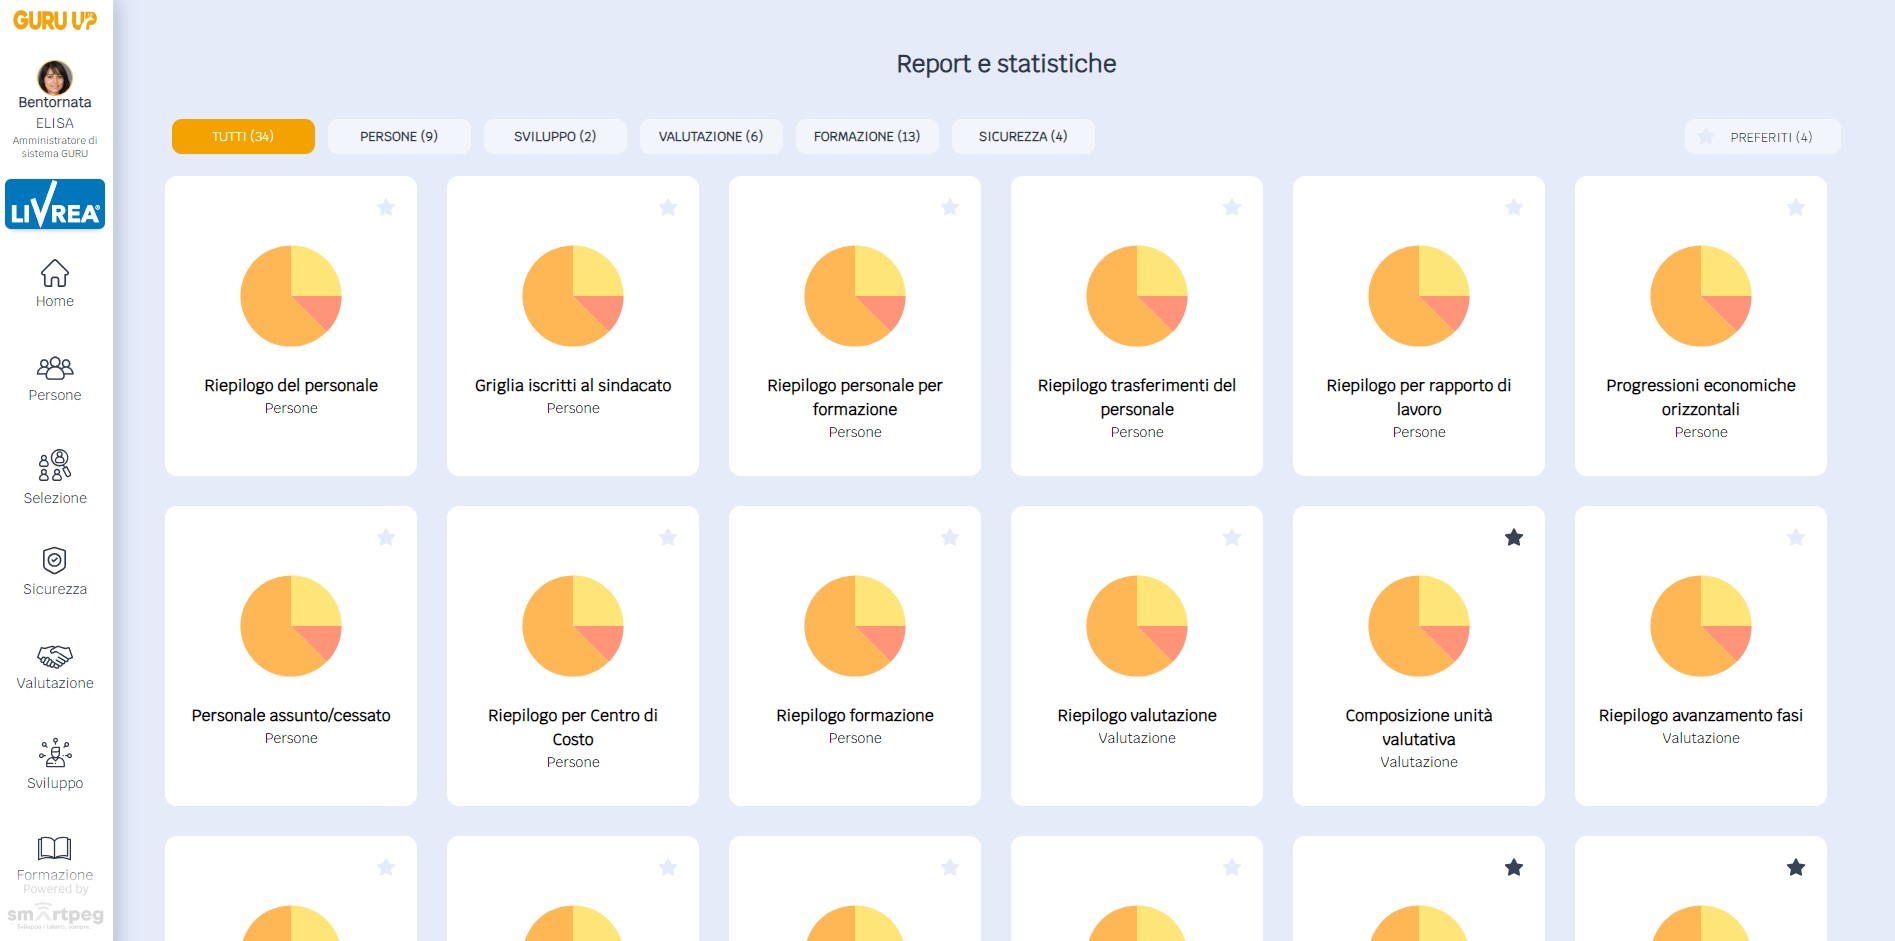This screenshot has width=1895, height=941.
Task: Click Personale assunto/cessato title
Action: (291, 715)
